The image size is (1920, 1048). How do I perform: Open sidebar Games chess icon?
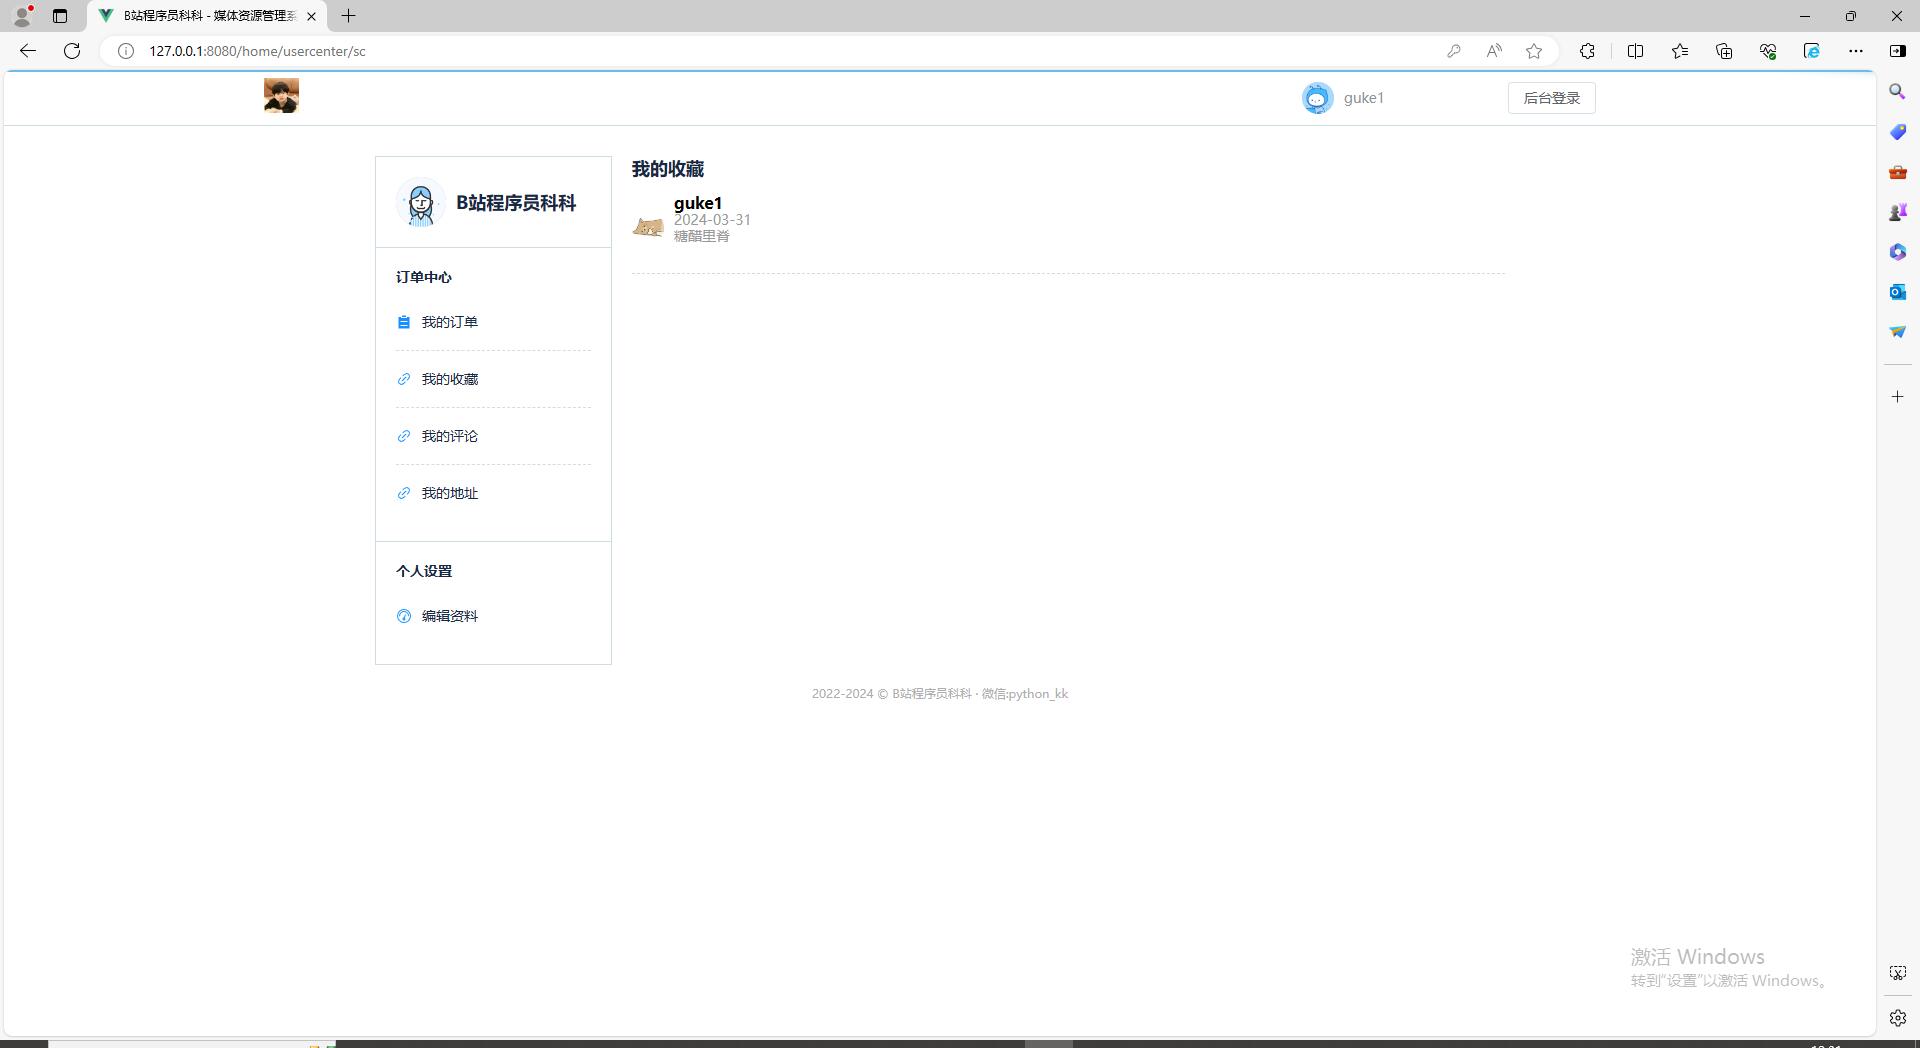[x=1898, y=212]
